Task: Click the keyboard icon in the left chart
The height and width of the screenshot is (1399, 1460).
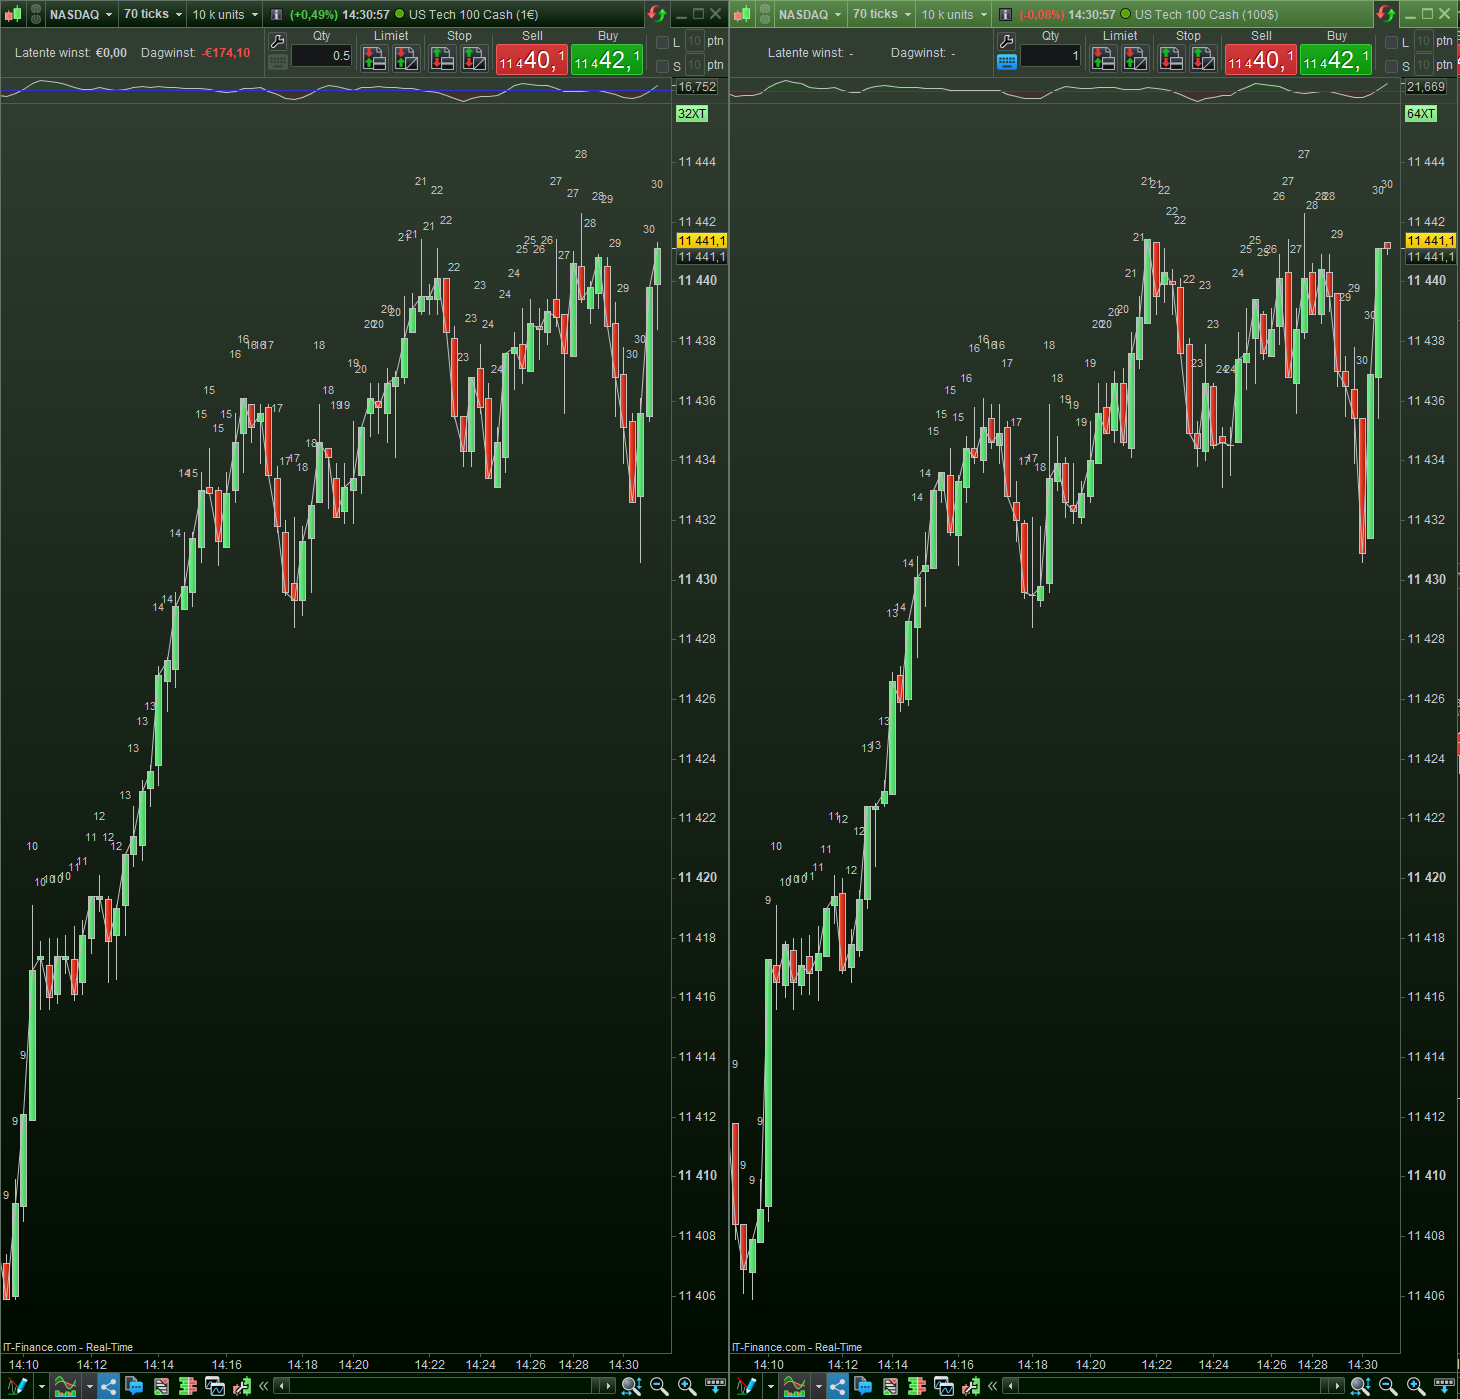Action: 278,62
